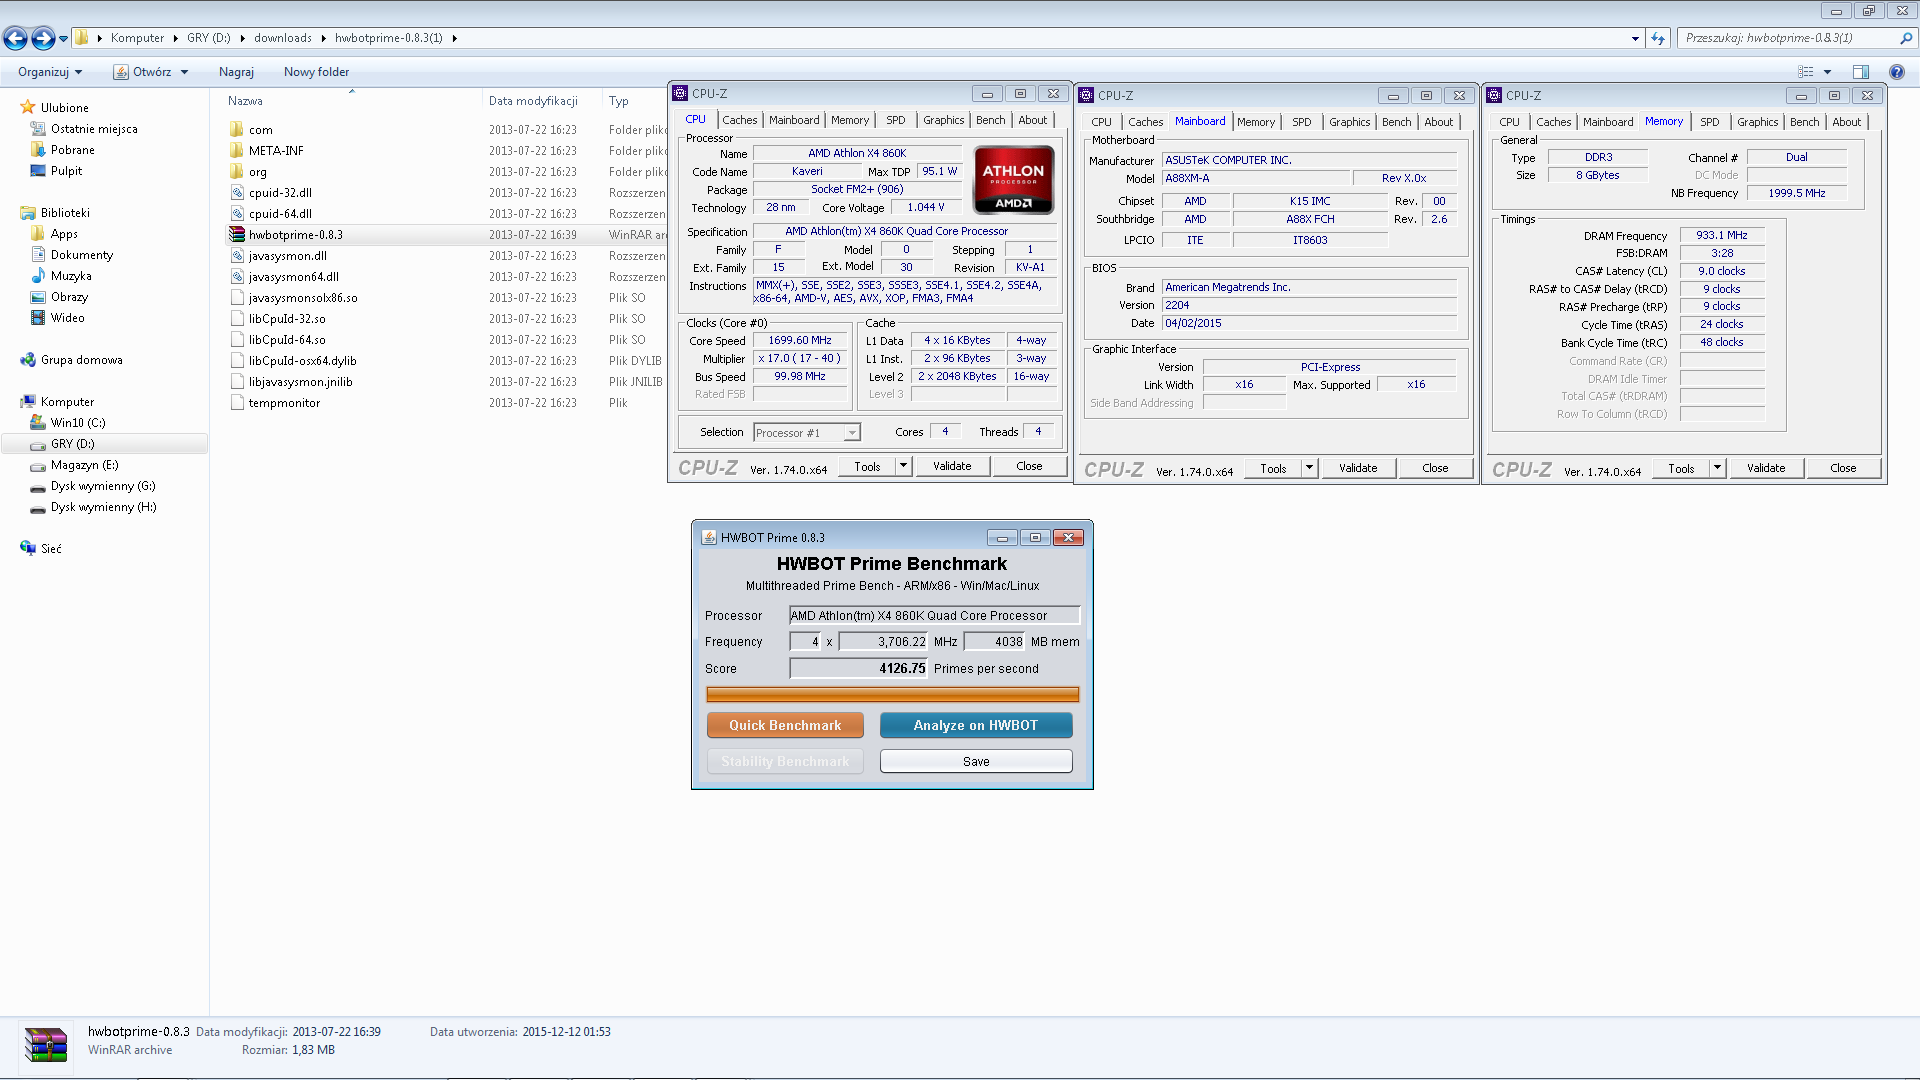Click the Pobrane downloads folder icon
The height and width of the screenshot is (1080, 1920).
pos(38,149)
